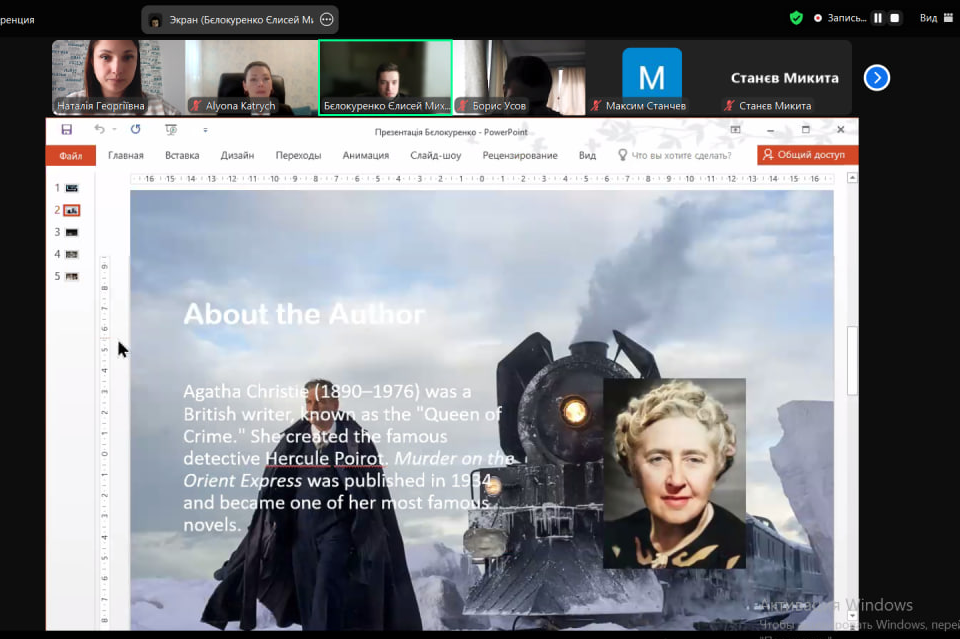Open the Файл menu

click(x=70, y=155)
